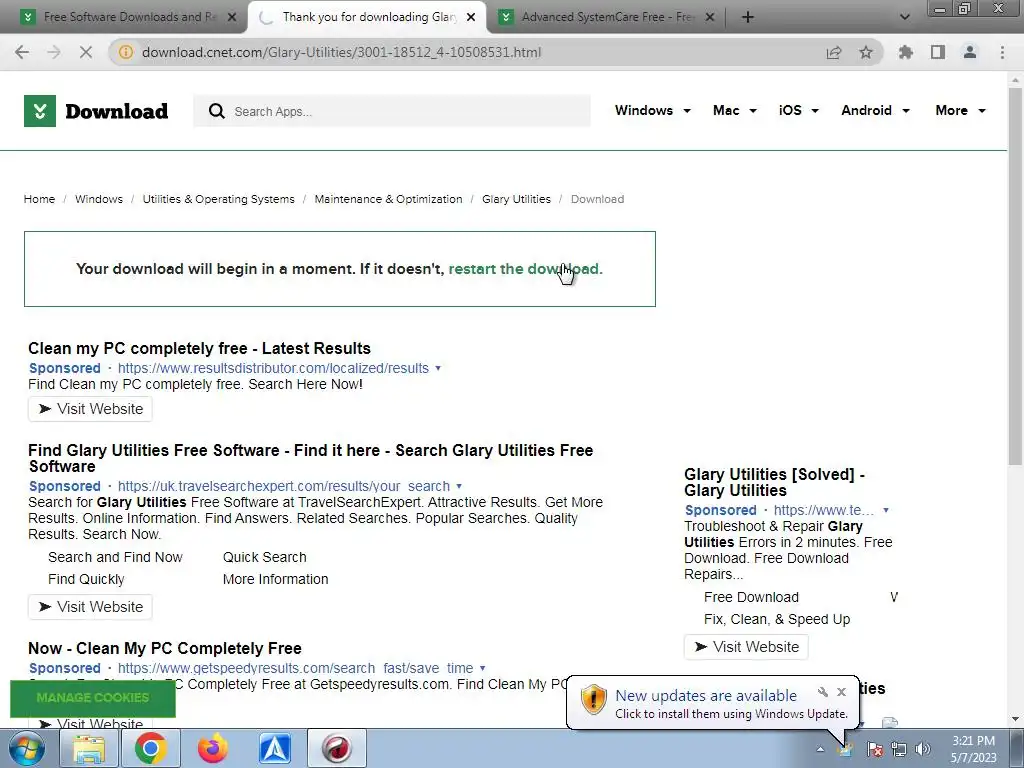Open the Fix, Clean, & Speed Up sublink

[776, 619]
